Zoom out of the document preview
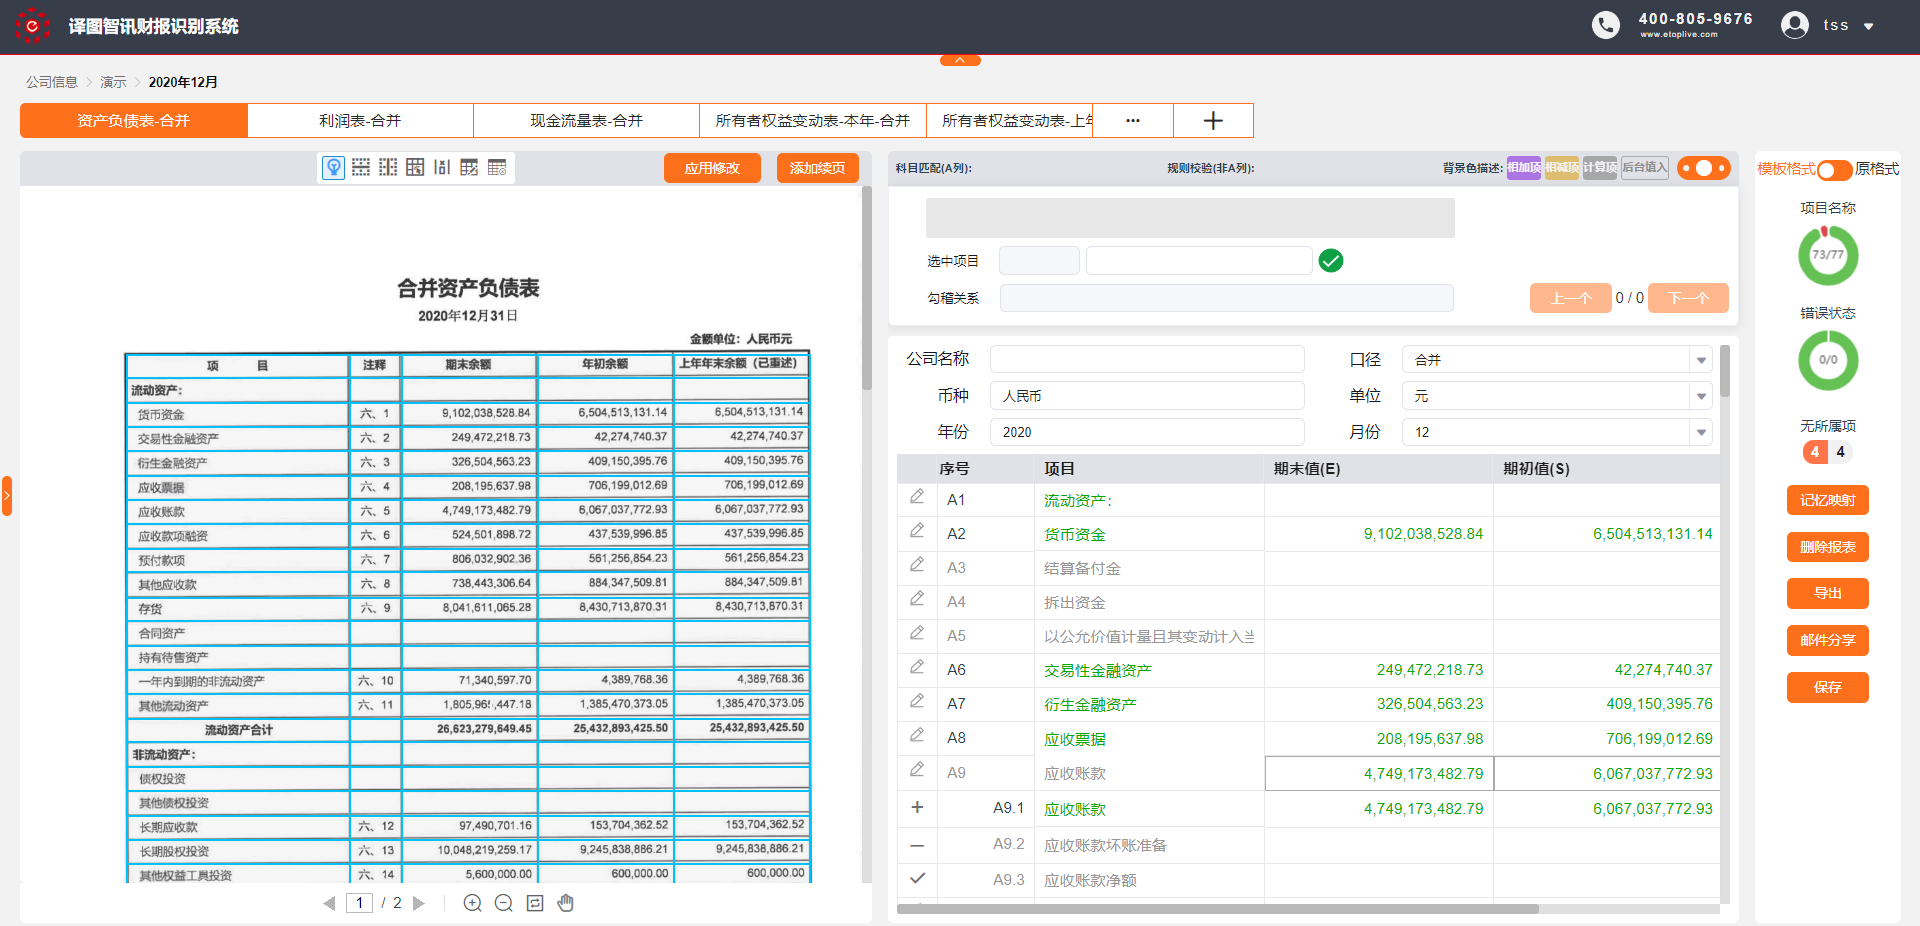The image size is (1920, 926). click(x=504, y=903)
